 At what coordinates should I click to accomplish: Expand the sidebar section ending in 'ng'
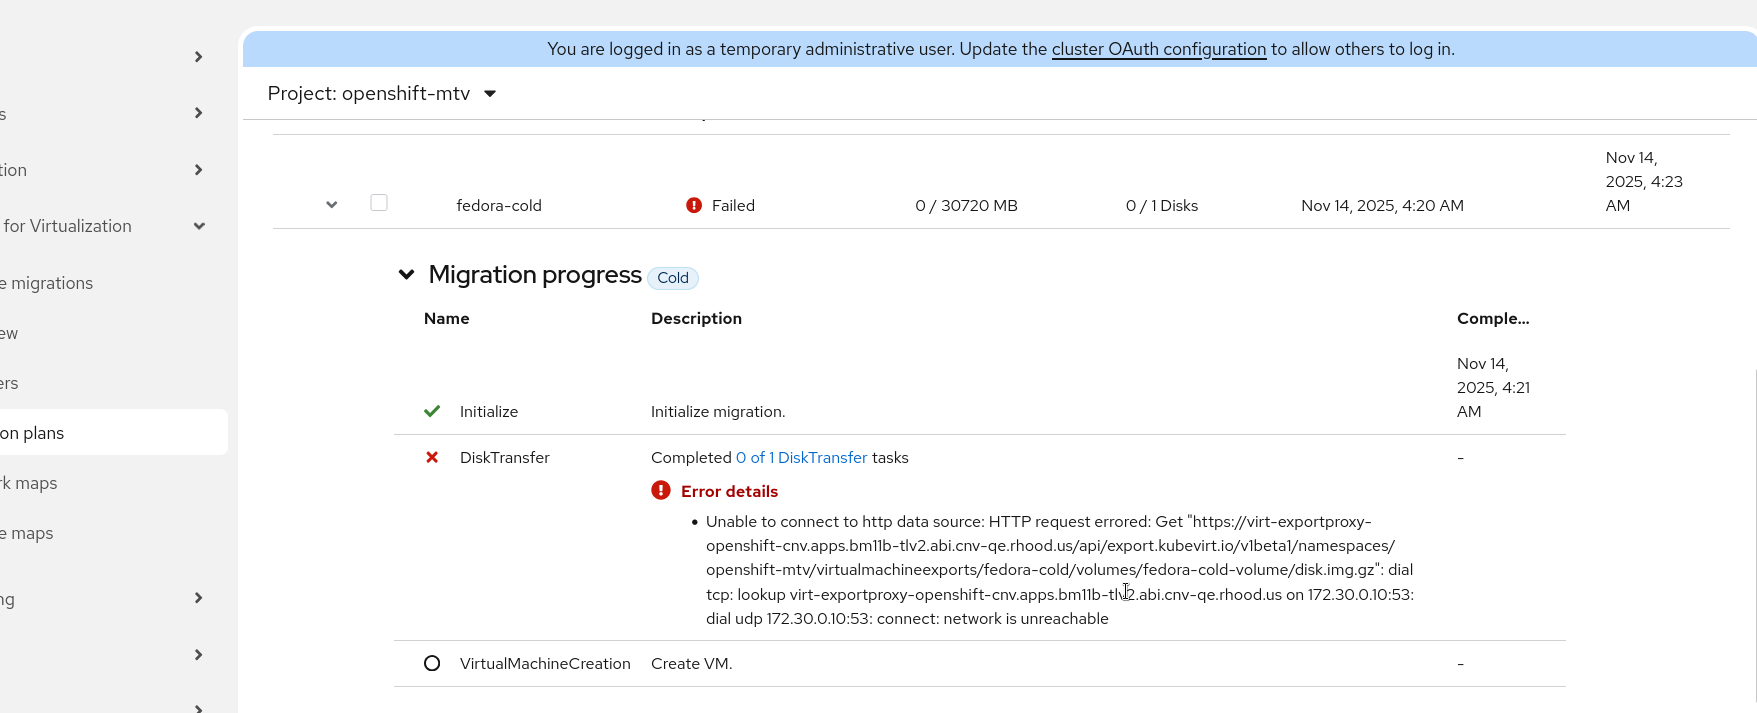click(x=198, y=598)
